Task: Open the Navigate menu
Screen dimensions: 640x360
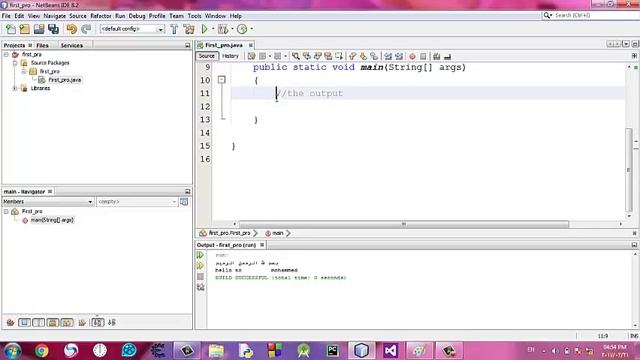Action: 55,16
